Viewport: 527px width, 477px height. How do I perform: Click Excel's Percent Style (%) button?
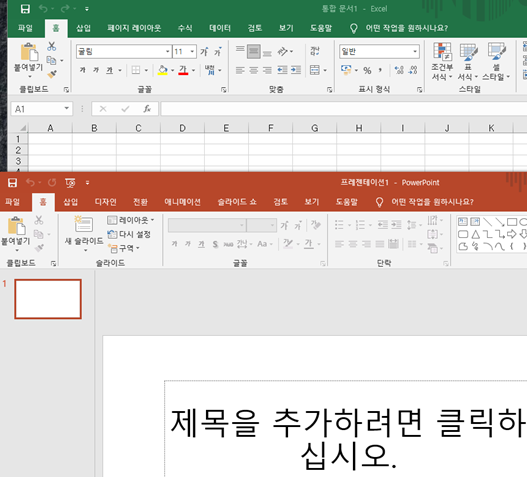[367, 70]
